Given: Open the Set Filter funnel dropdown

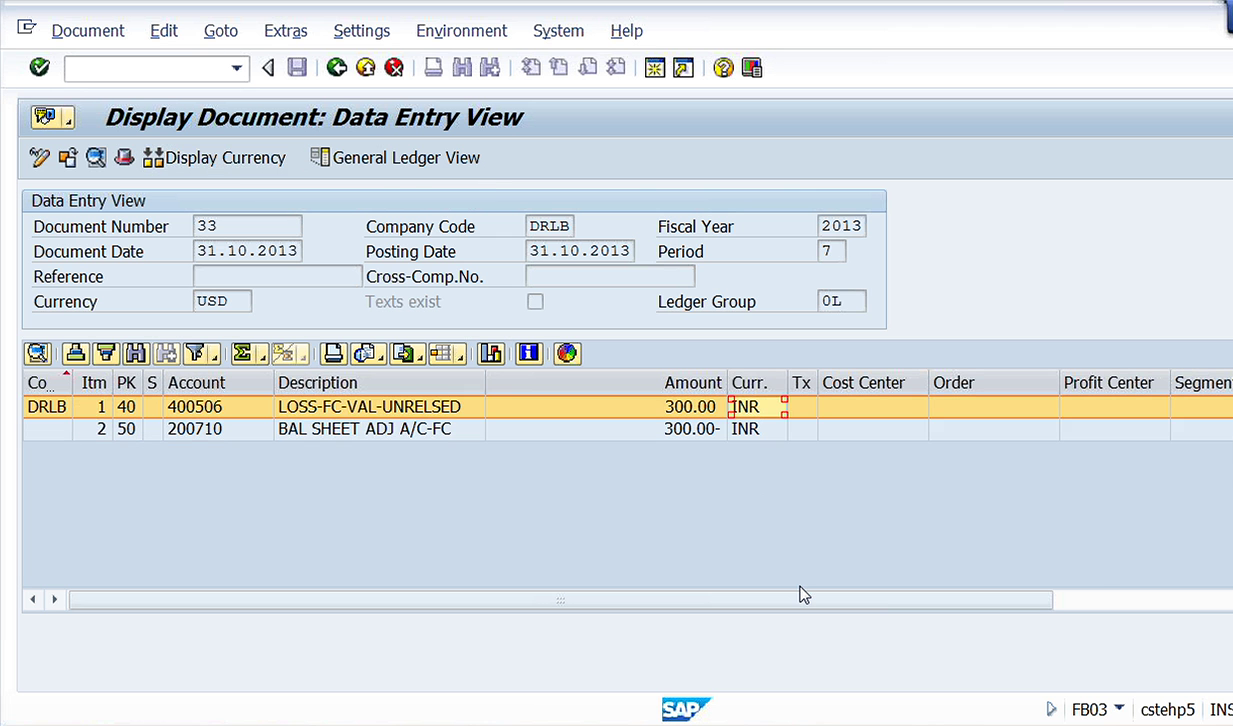Looking at the screenshot, I should [x=202, y=353].
